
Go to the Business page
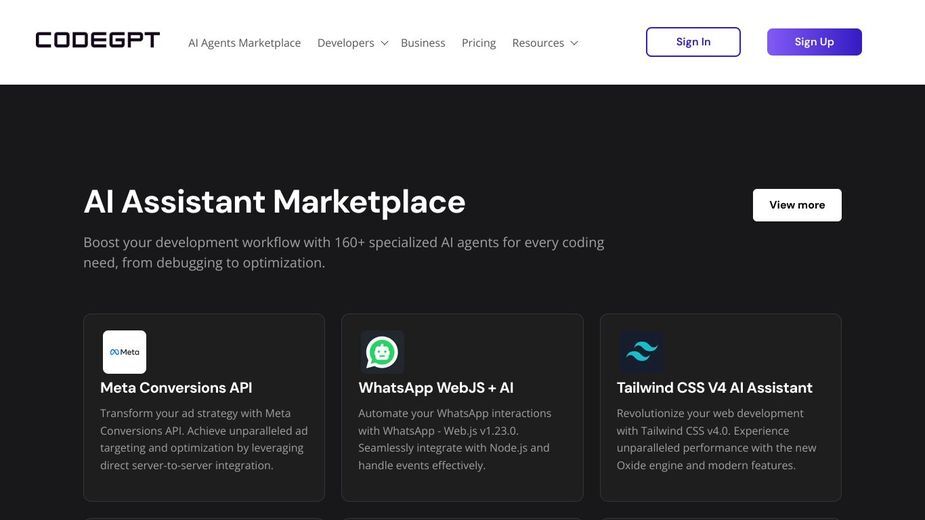click(x=423, y=43)
